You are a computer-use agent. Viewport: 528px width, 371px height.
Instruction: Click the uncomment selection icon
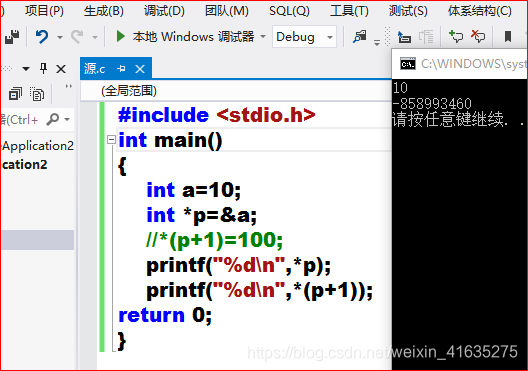click(477, 36)
